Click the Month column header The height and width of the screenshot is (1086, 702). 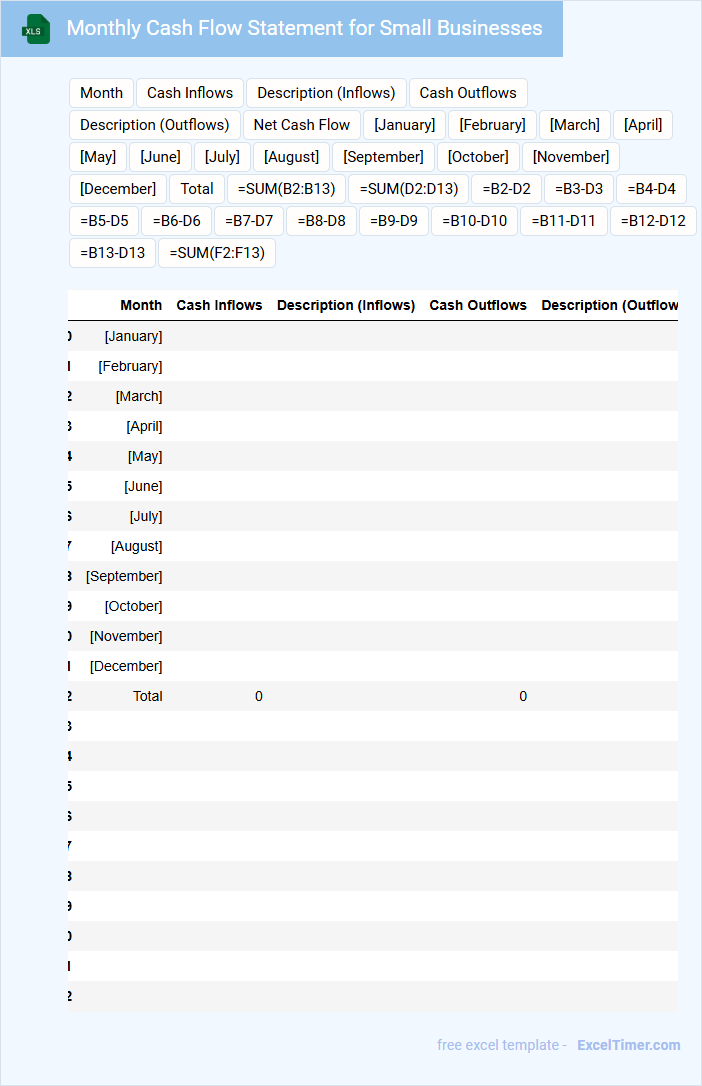[141, 305]
